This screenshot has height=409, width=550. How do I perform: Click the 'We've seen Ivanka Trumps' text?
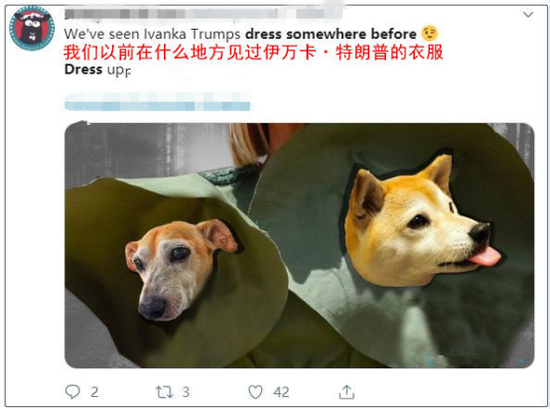(x=152, y=34)
